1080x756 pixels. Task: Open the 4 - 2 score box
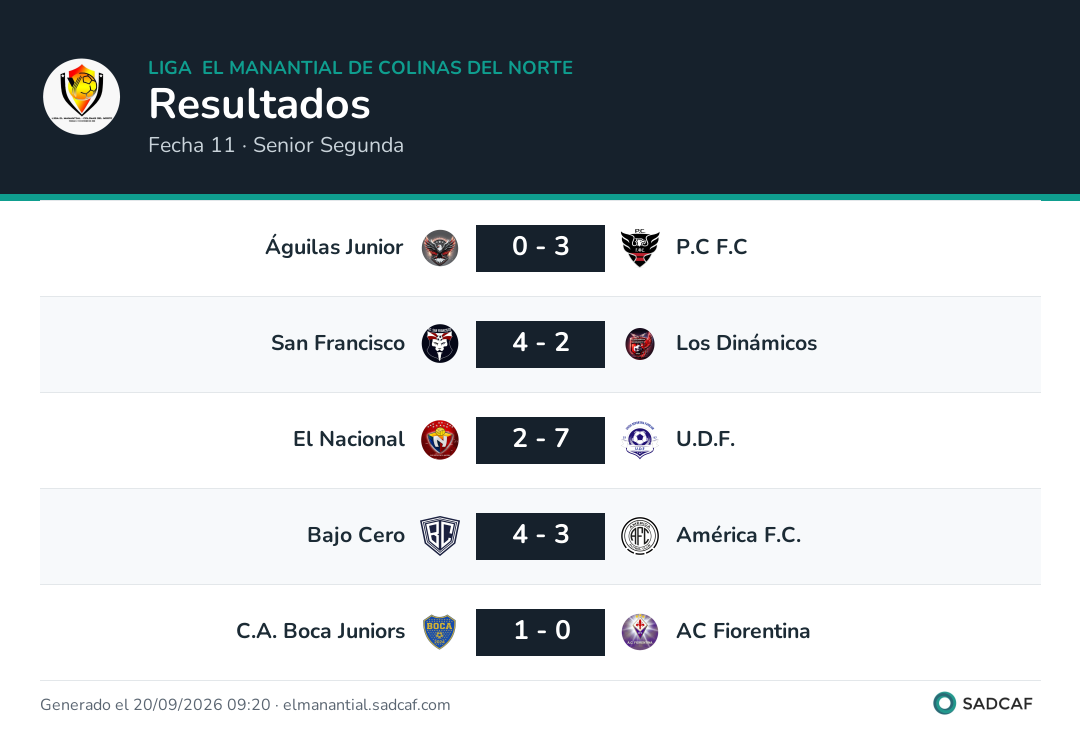pos(541,344)
